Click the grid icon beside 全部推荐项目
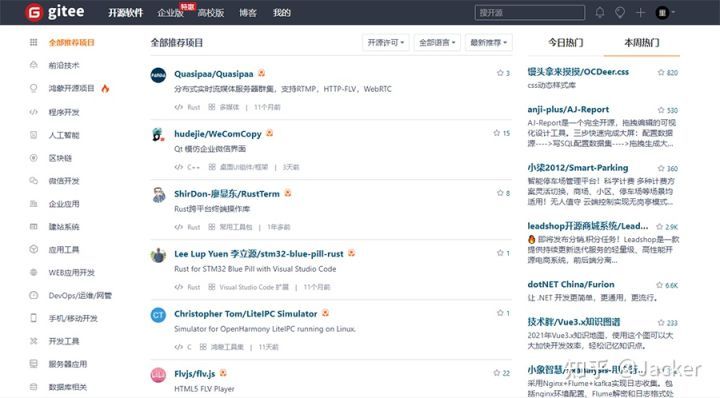 click(34, 42)
